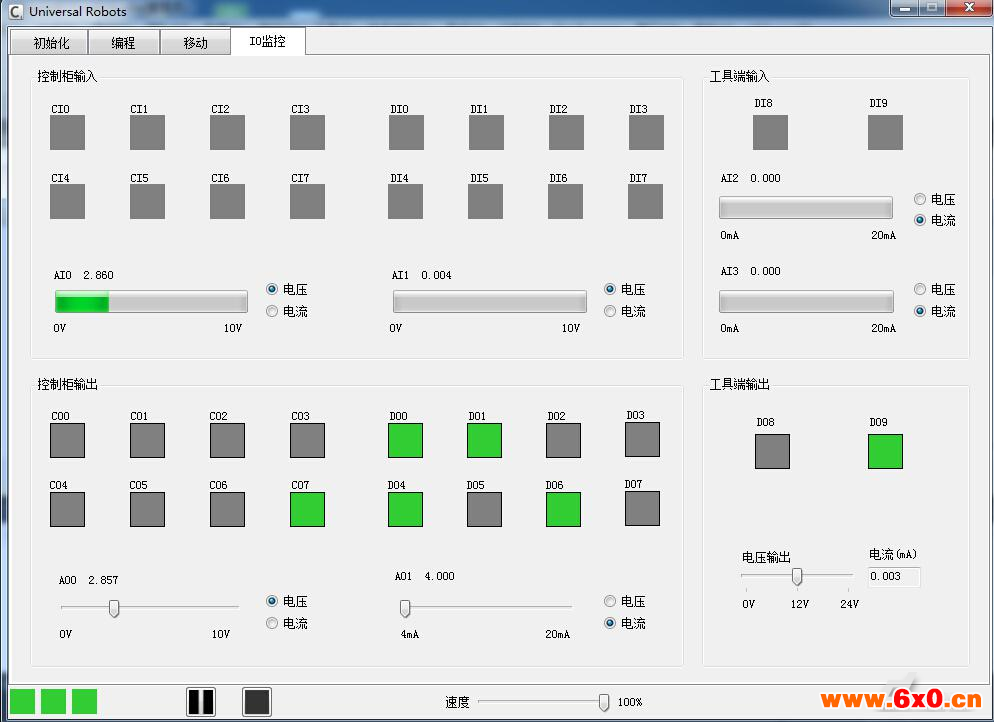Toggle digital output DO7

tap(642, 508)
